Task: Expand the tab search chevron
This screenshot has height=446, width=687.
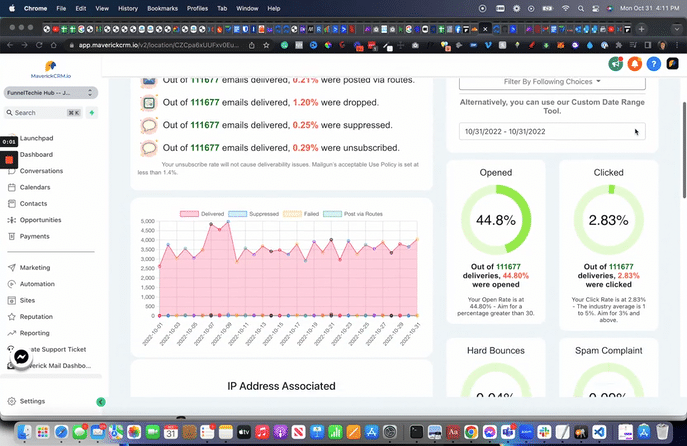Action: [677, 29]
